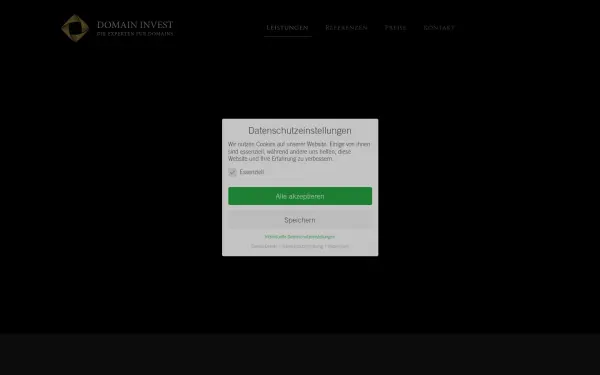Open the Impressum link in dialog

coord(338,246)
